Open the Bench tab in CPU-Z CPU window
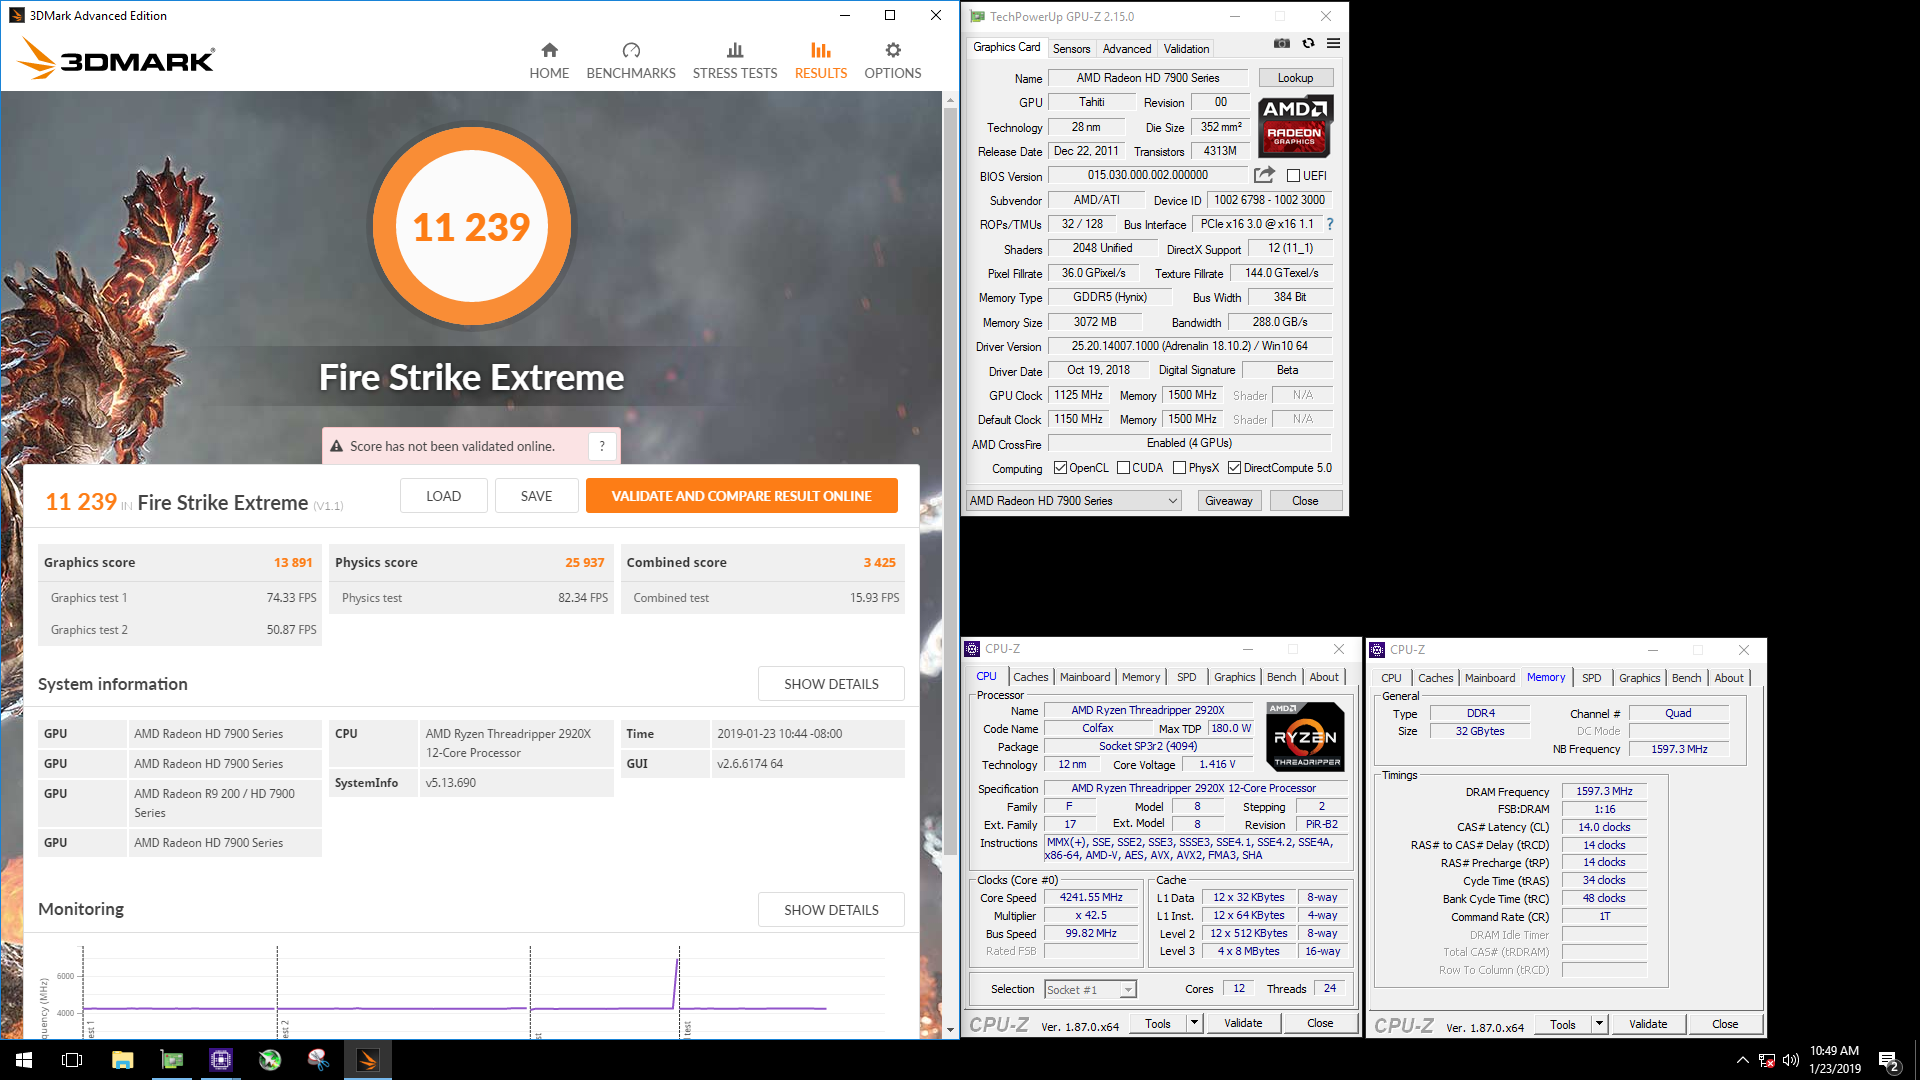This screenshot has width=1920, height=1080. click(x=1281, y=677)
